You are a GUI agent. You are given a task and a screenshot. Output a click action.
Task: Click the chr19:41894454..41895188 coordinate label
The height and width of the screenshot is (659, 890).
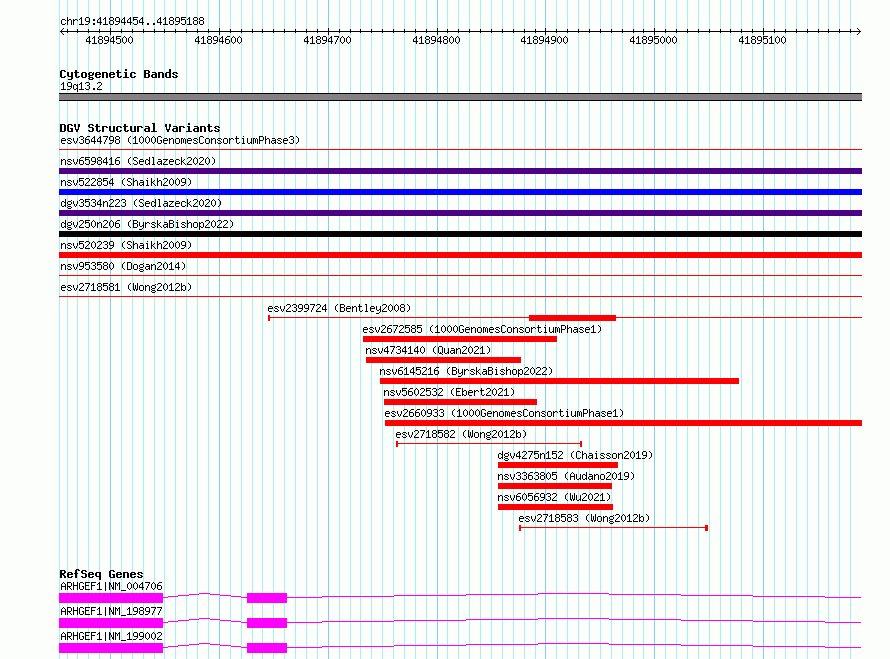pyautogui.click(x=132, y=22)
